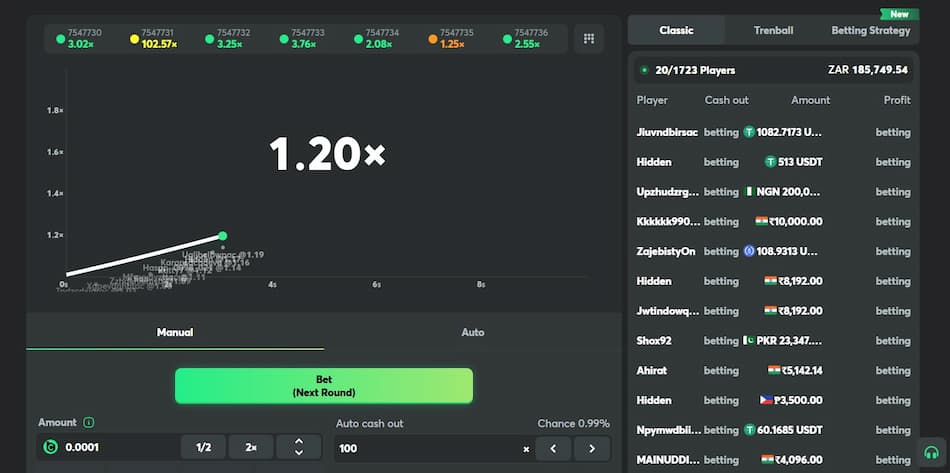Click the 3.25× round result
The image size is (950, 473).
point(230,44)
